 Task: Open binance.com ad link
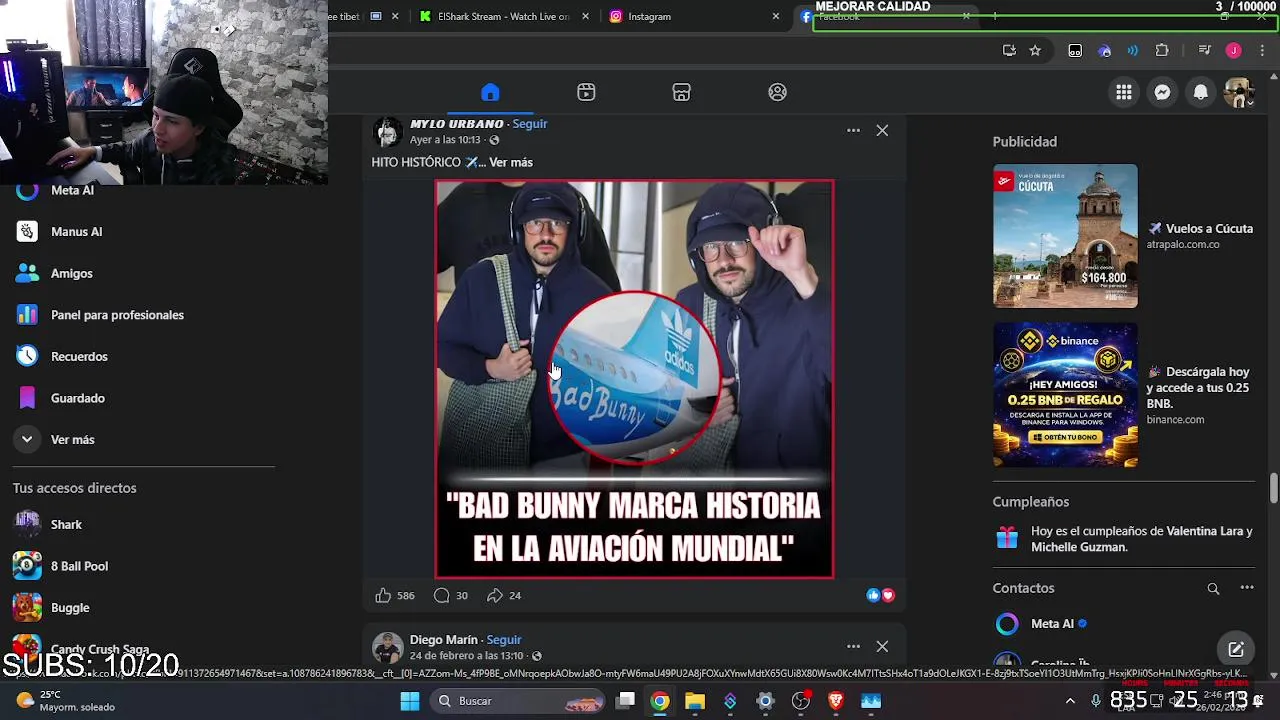(1175, 420)
